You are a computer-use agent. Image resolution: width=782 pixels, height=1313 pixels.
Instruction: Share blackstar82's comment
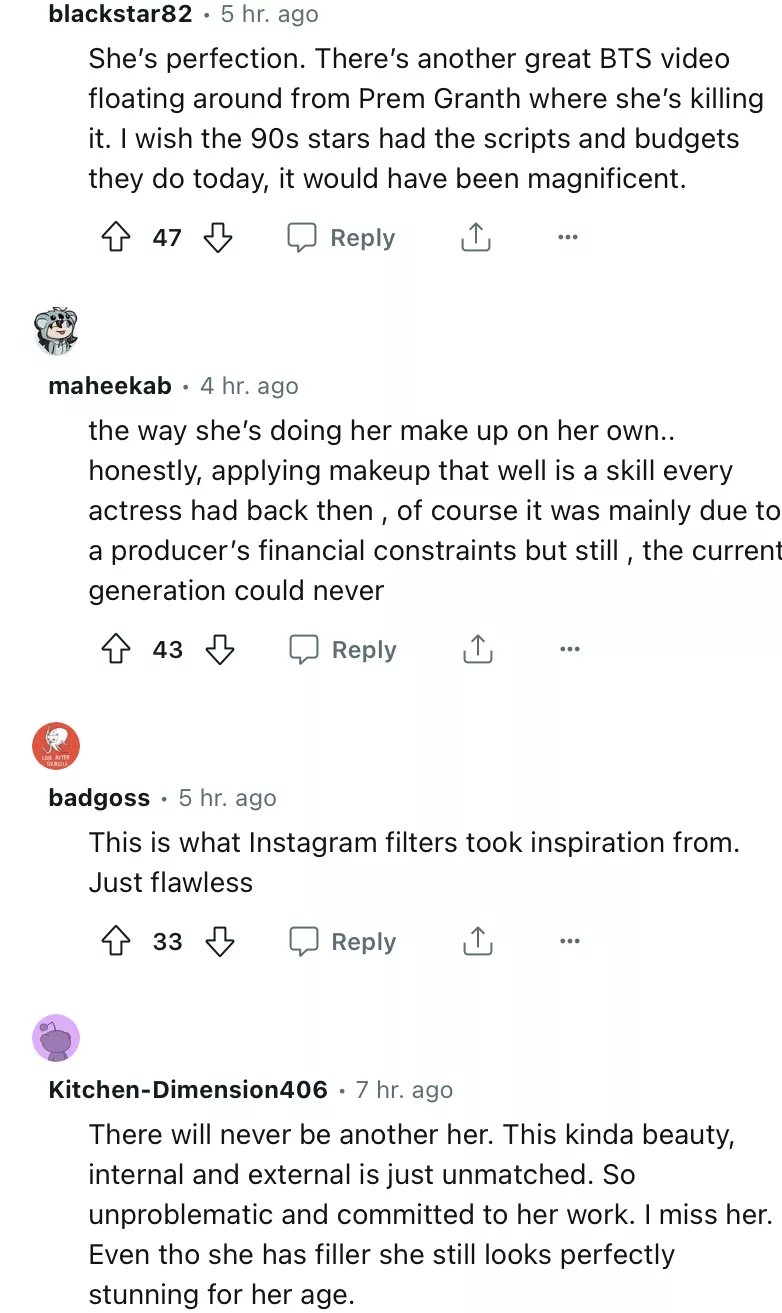point(476,238)
